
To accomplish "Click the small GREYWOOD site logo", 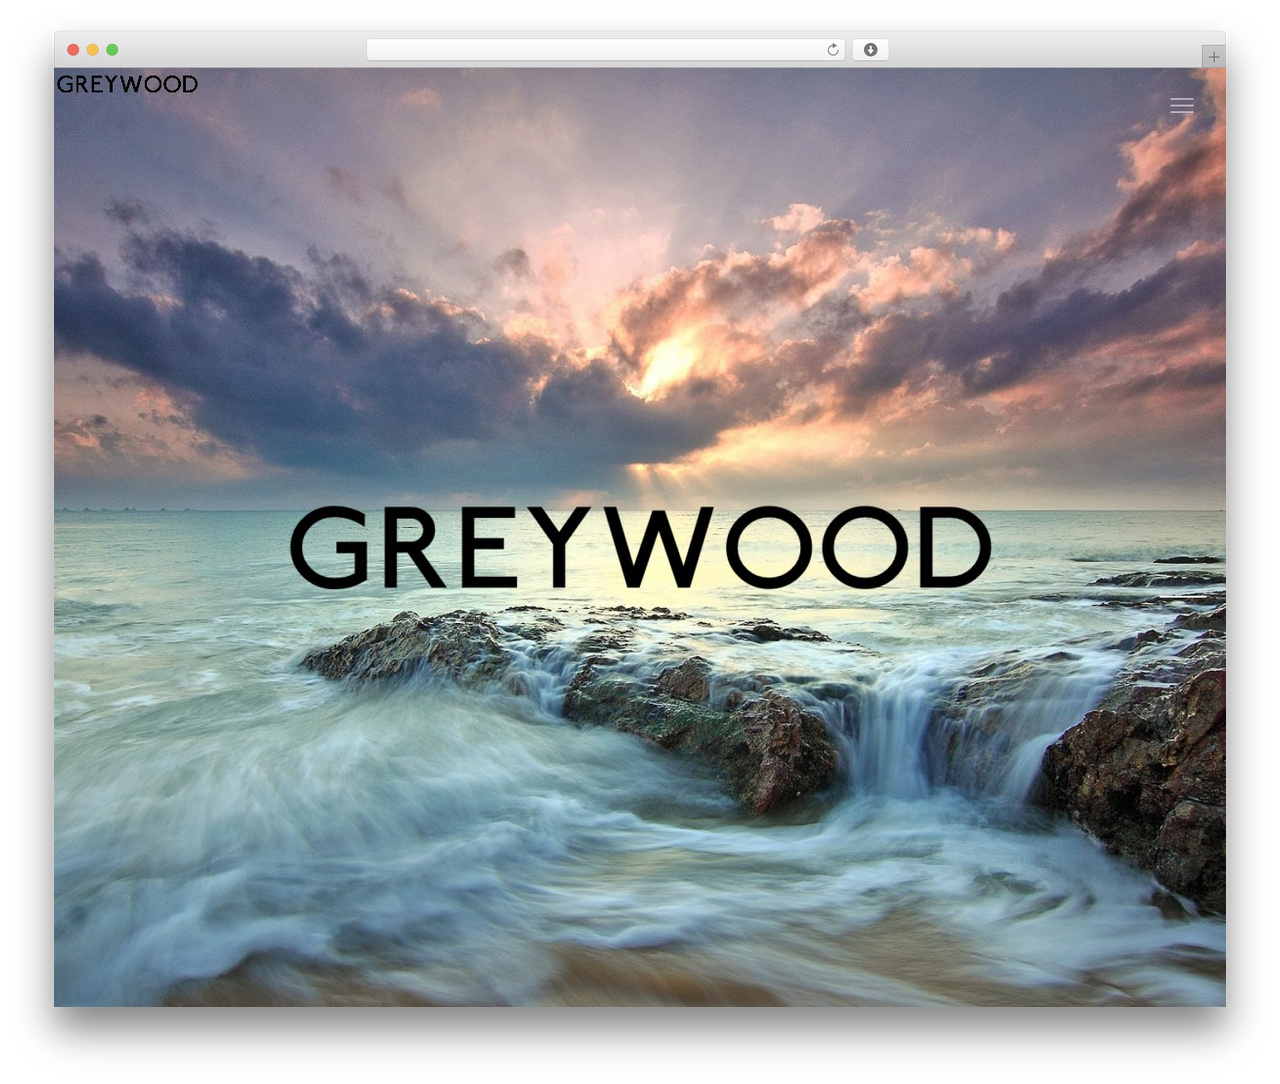I will coord(127,84).
